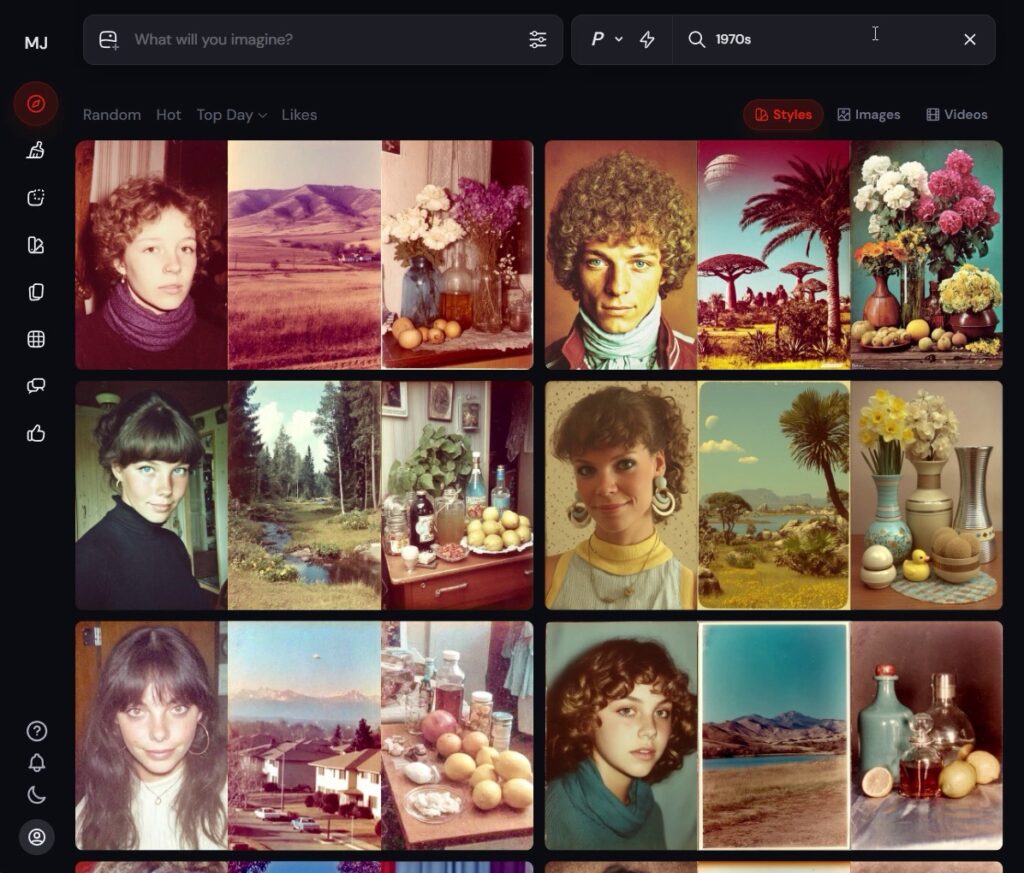Image resolution: width=1024 pixels, height=873 pixels.
Task: Clear the 1970s search with X
Action: point(969,40)
